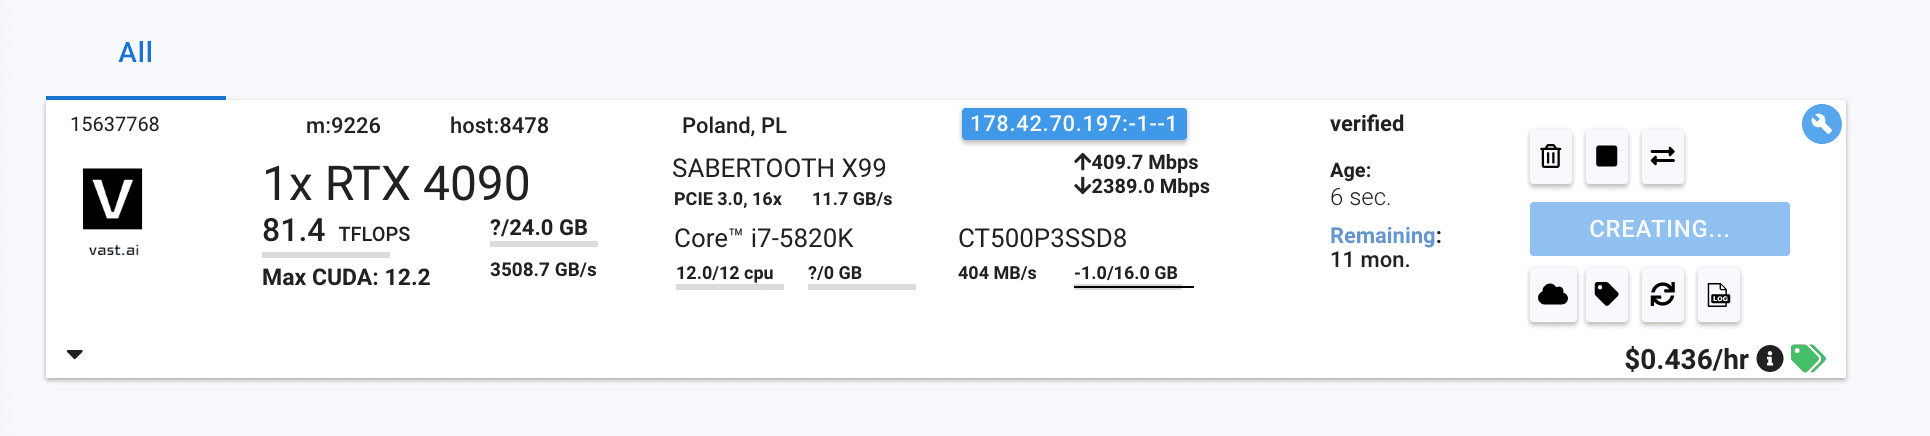Click the green tags icon near price

(1808, 358)
